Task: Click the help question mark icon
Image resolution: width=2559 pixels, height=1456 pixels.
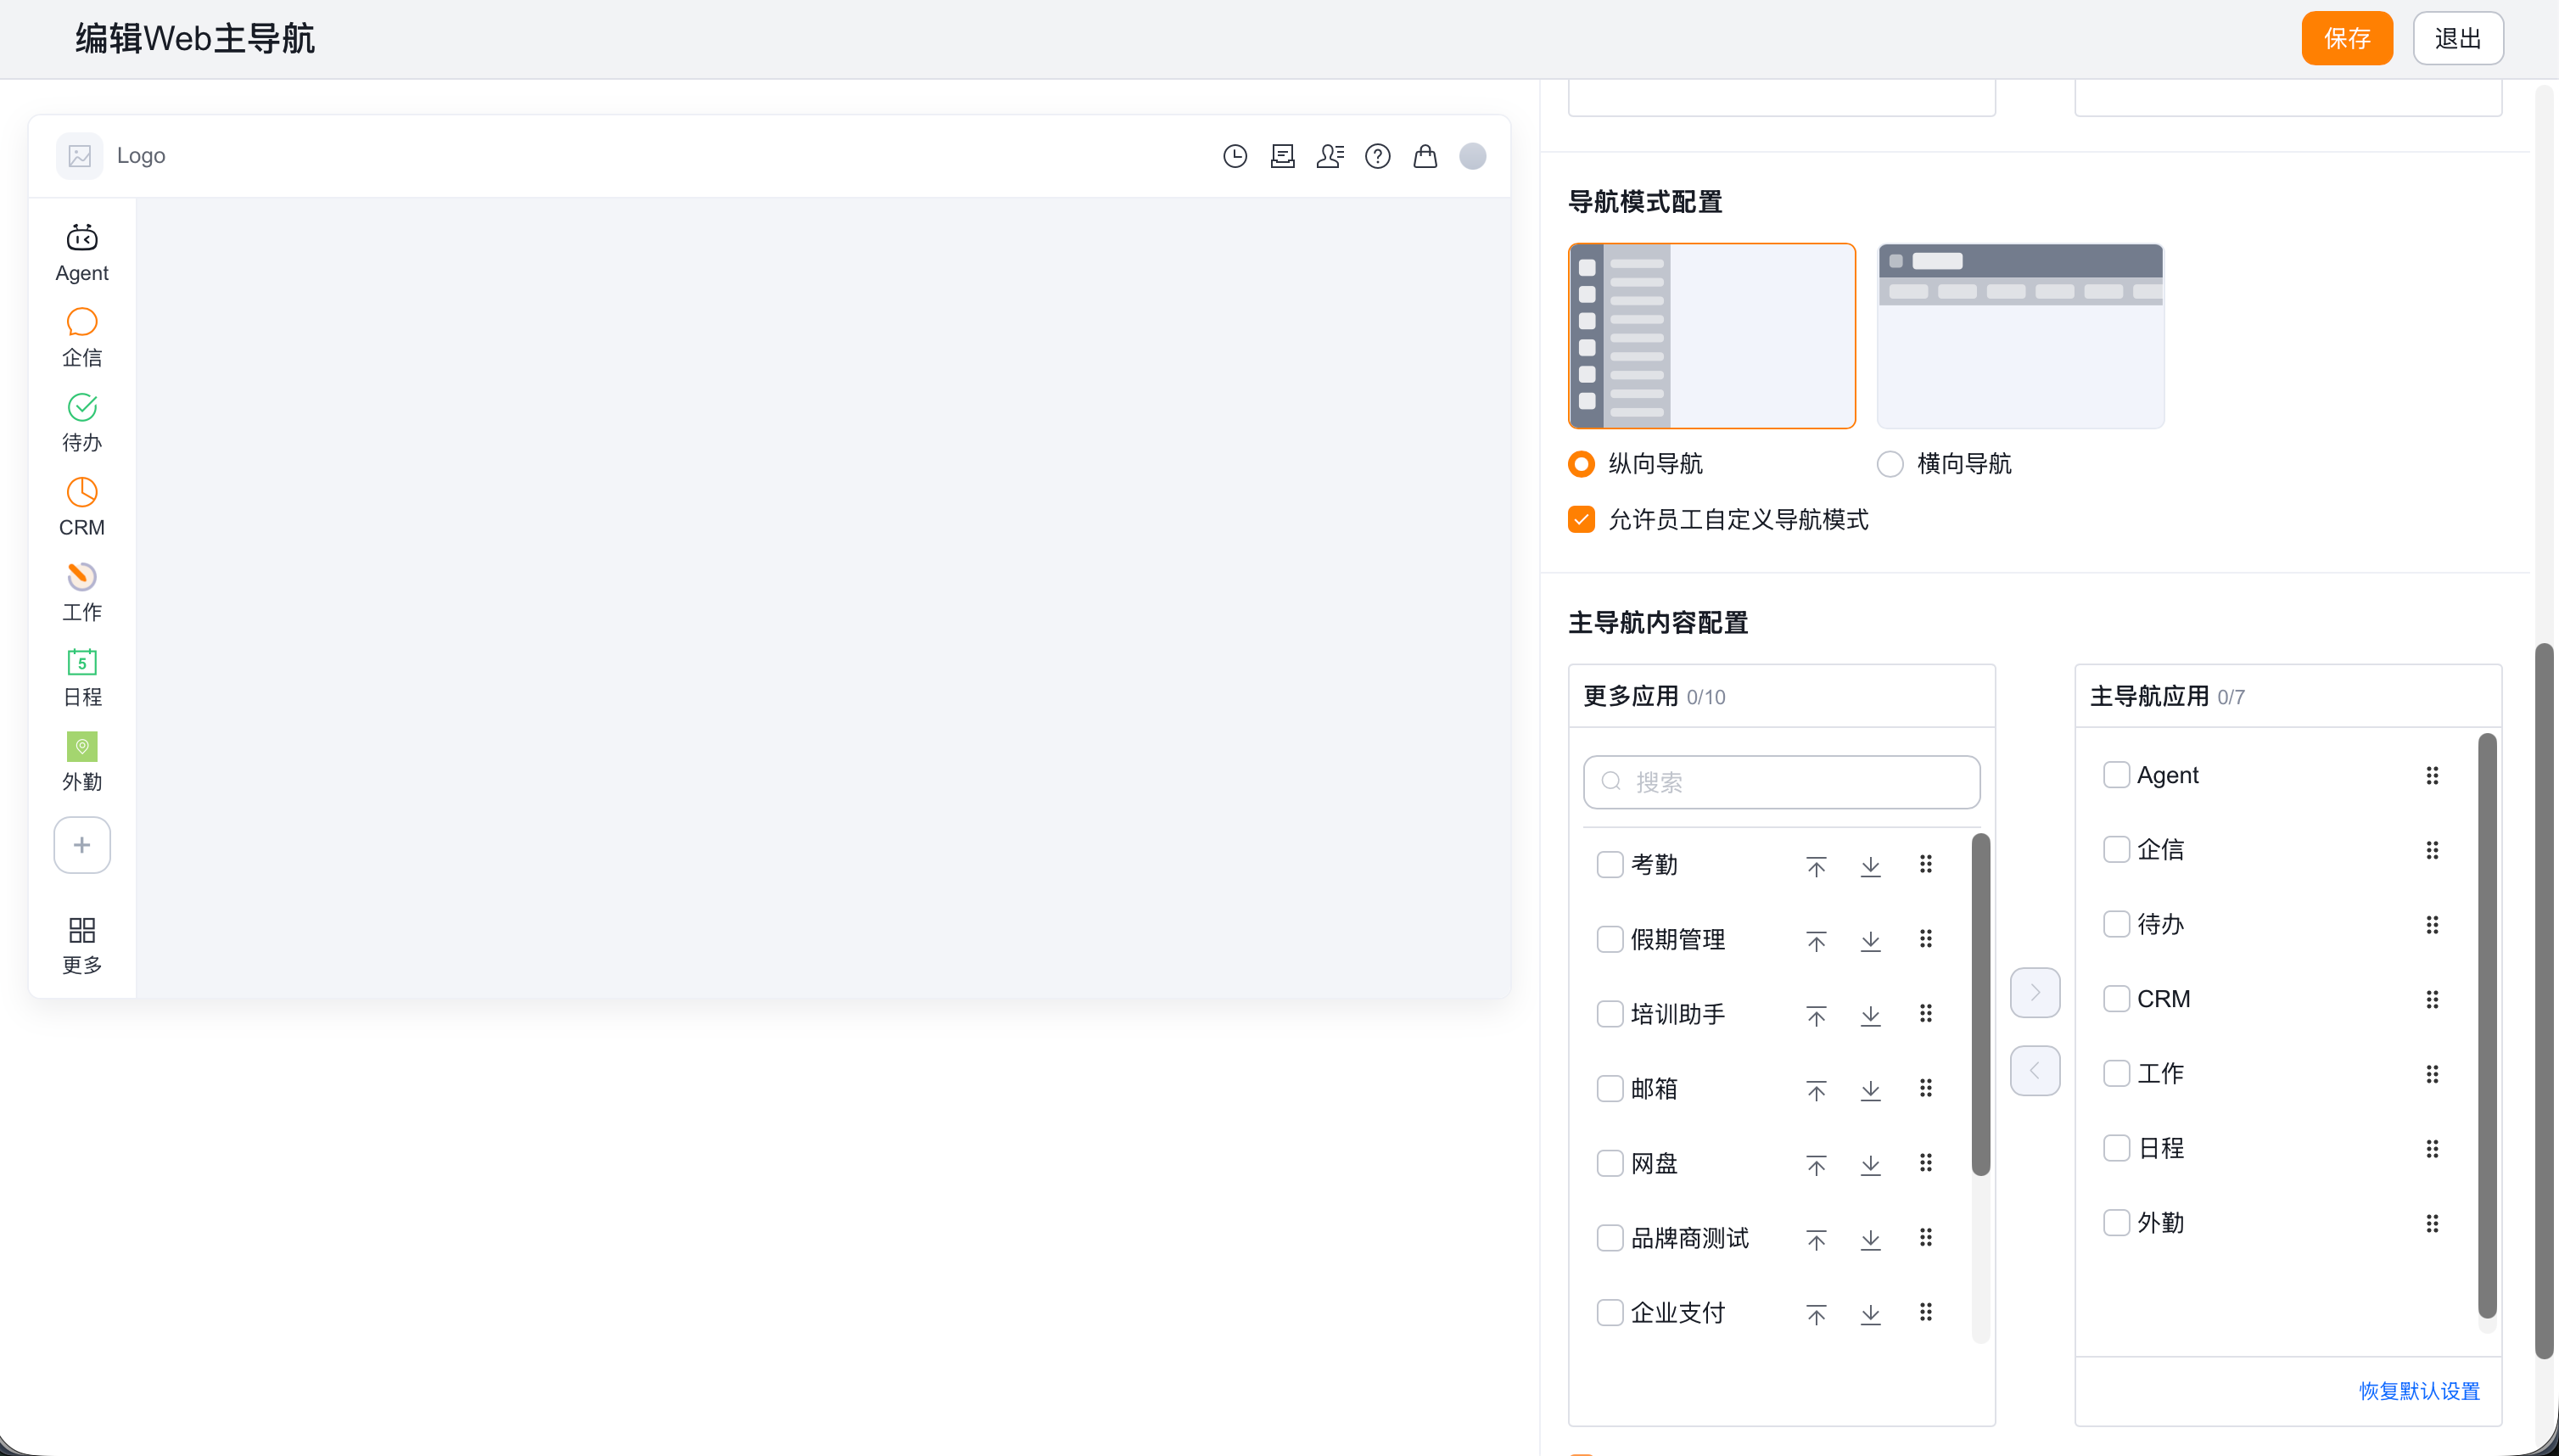Action: point(1377,156)
